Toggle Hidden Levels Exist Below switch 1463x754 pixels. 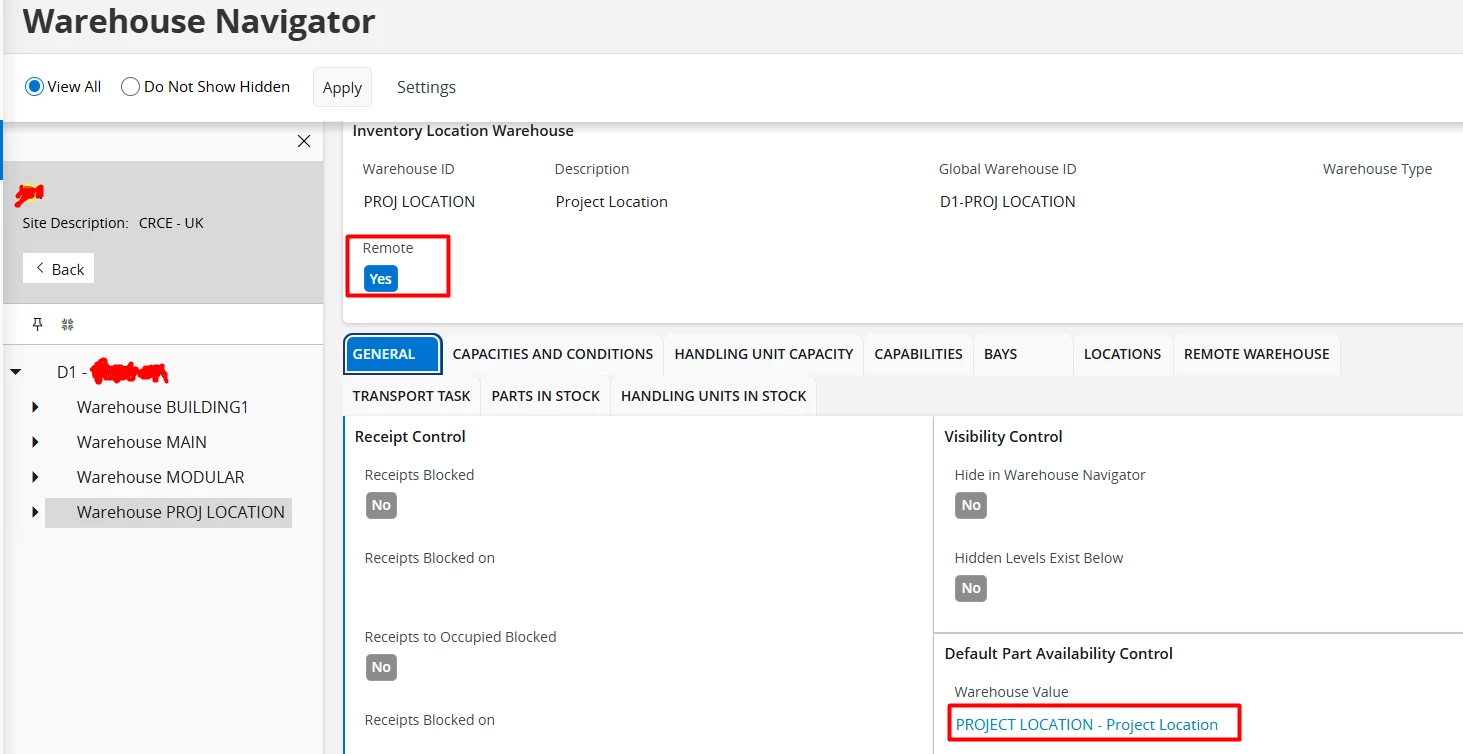(971, 589)
